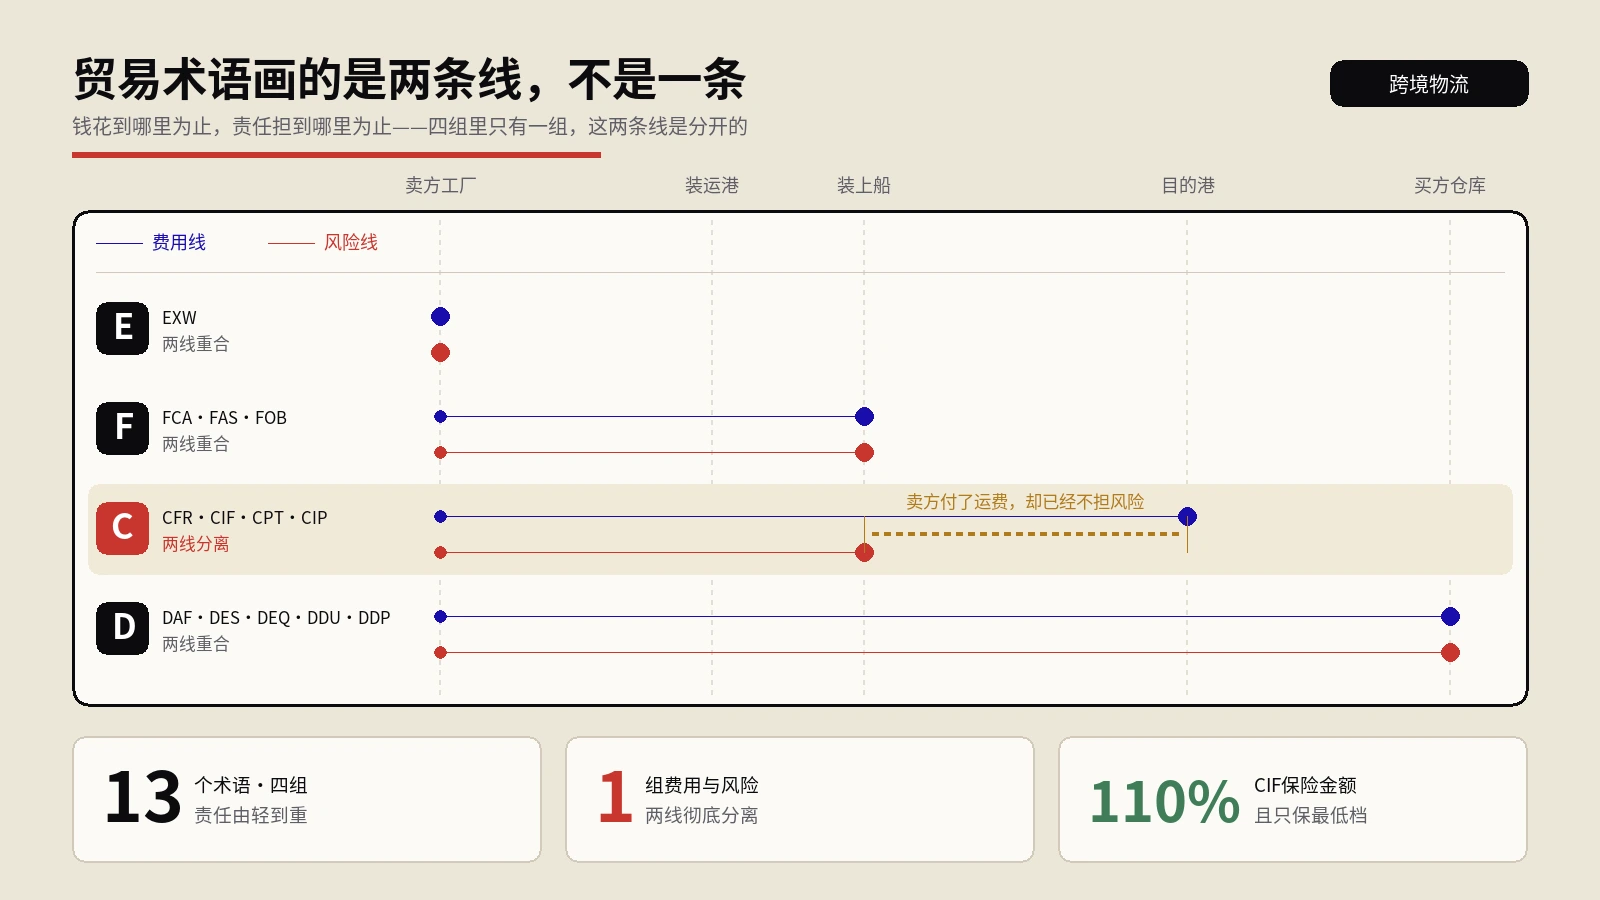Click C group red endpoint at 装上船

coord(865,553)
